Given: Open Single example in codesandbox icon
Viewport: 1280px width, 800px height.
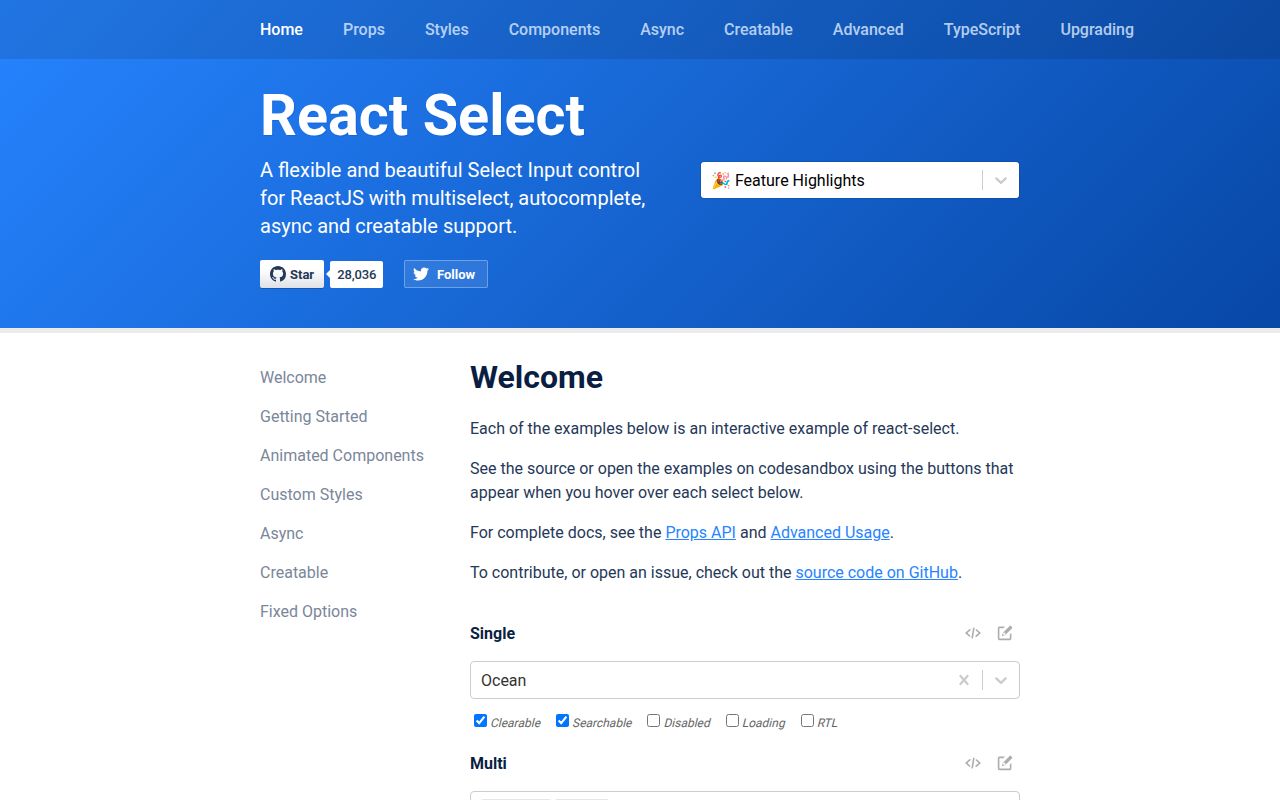Looking at the screenshot, I should point(1005,633).
